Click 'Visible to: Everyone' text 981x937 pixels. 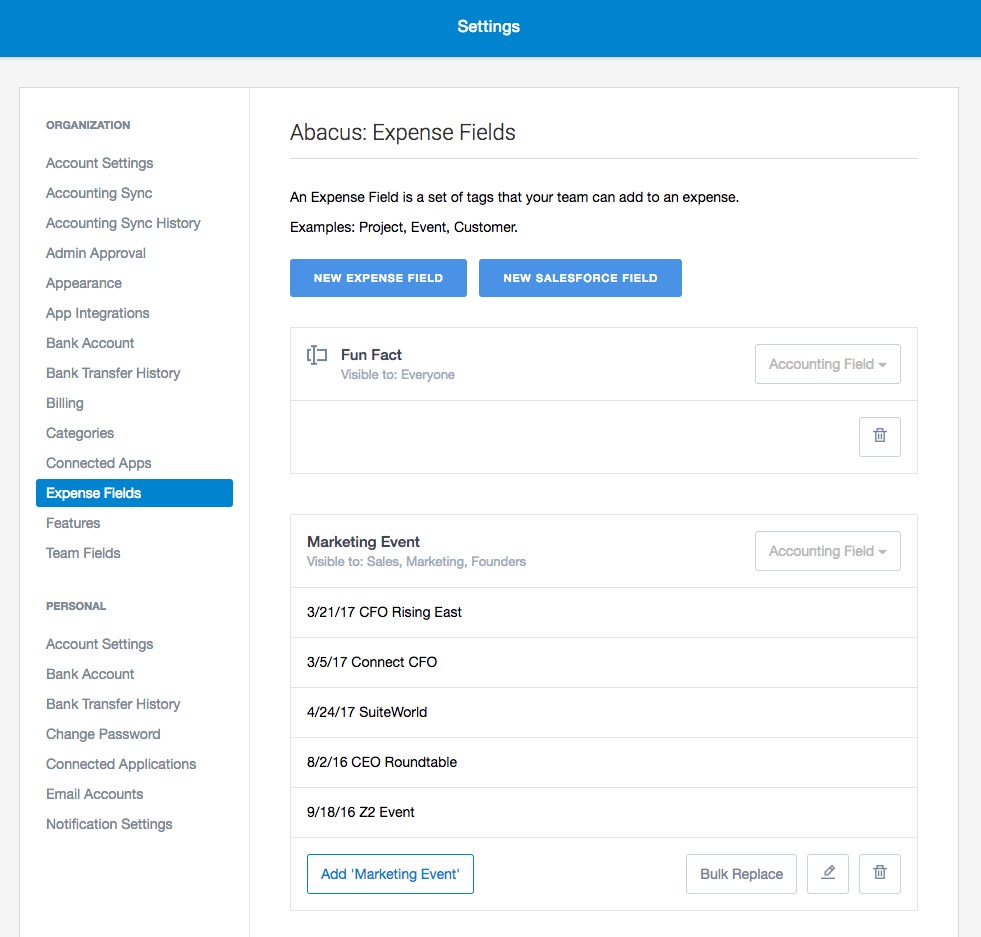[398, 375]
